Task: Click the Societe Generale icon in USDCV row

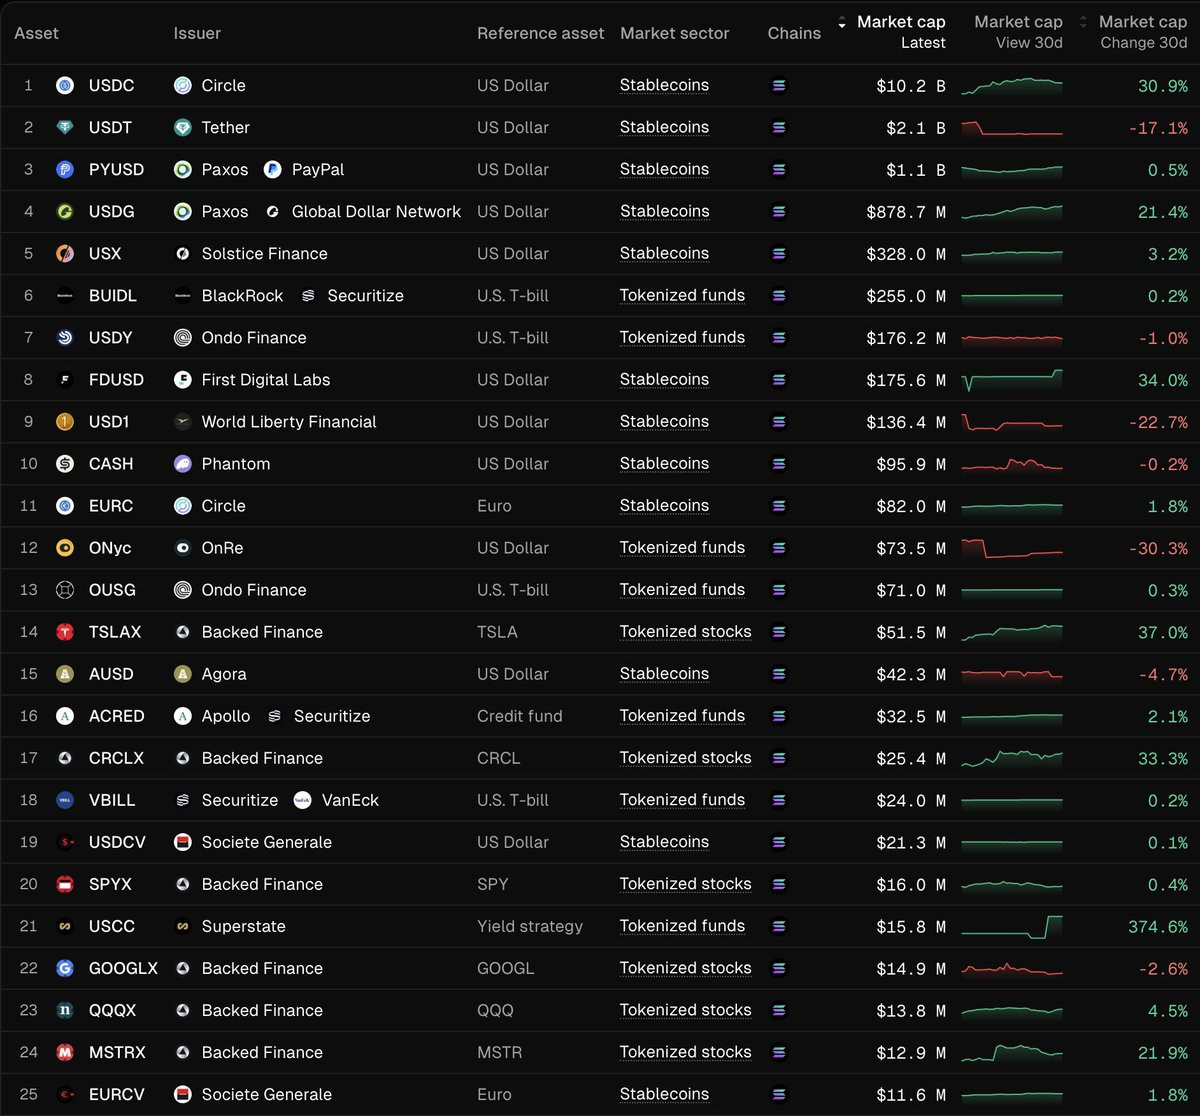Action: (x=182, y=842)
